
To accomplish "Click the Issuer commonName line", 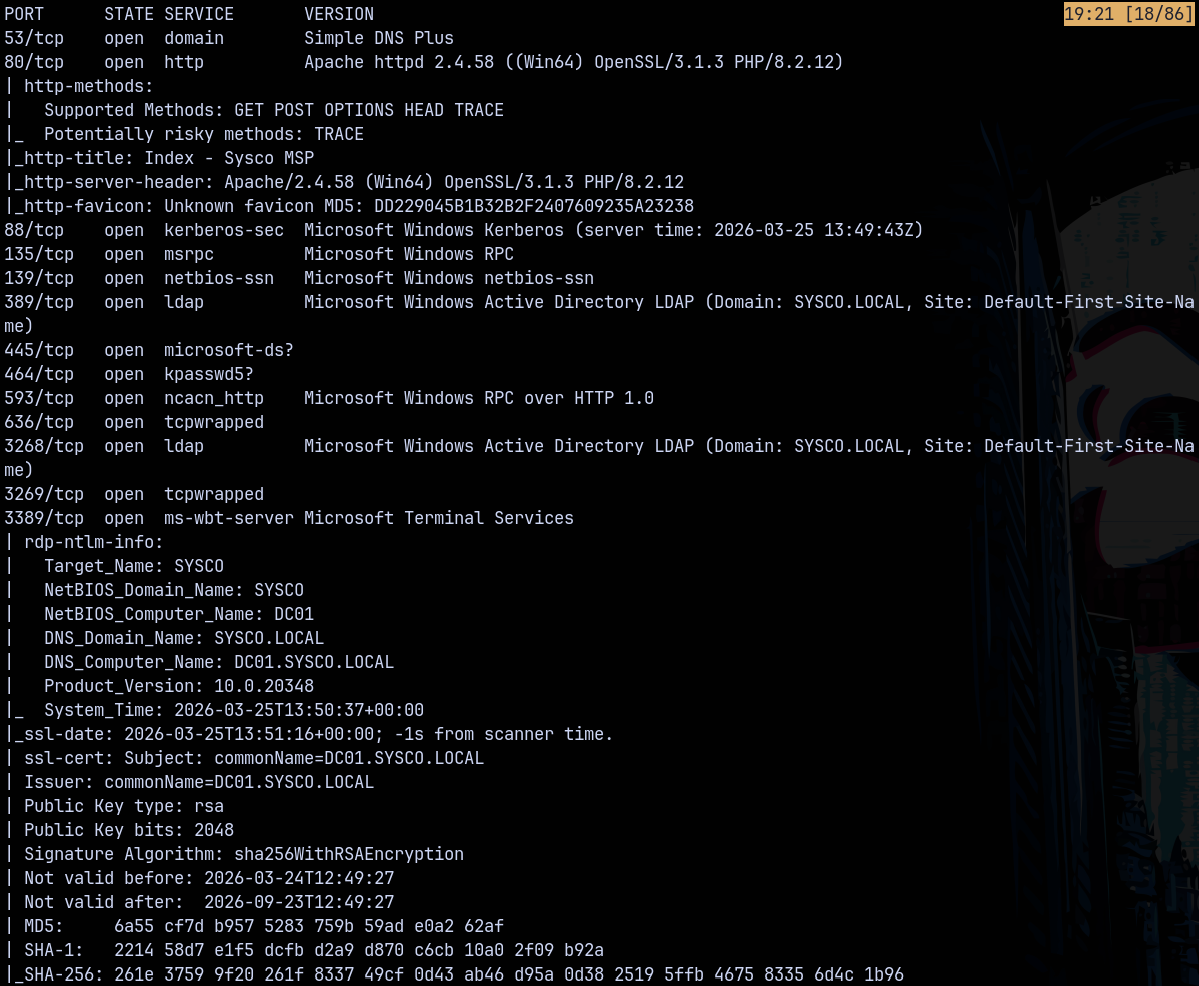I will pyautogui.click(x=198, y=782).
